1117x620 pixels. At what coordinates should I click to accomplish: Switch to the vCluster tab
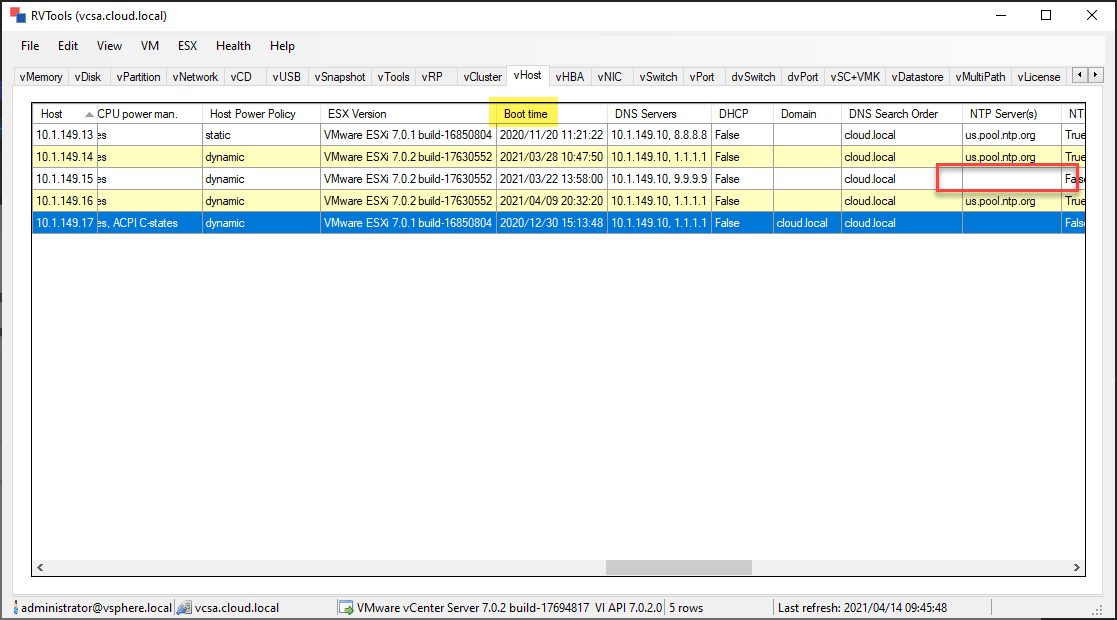click(482, 77)
